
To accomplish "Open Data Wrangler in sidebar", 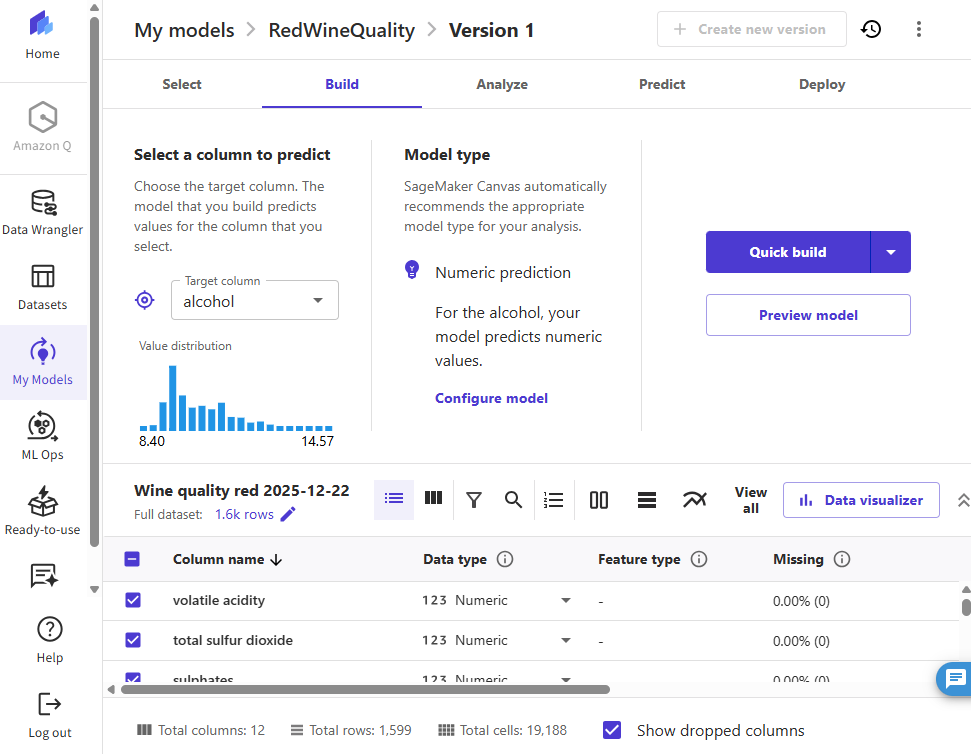I will (43, 212).
